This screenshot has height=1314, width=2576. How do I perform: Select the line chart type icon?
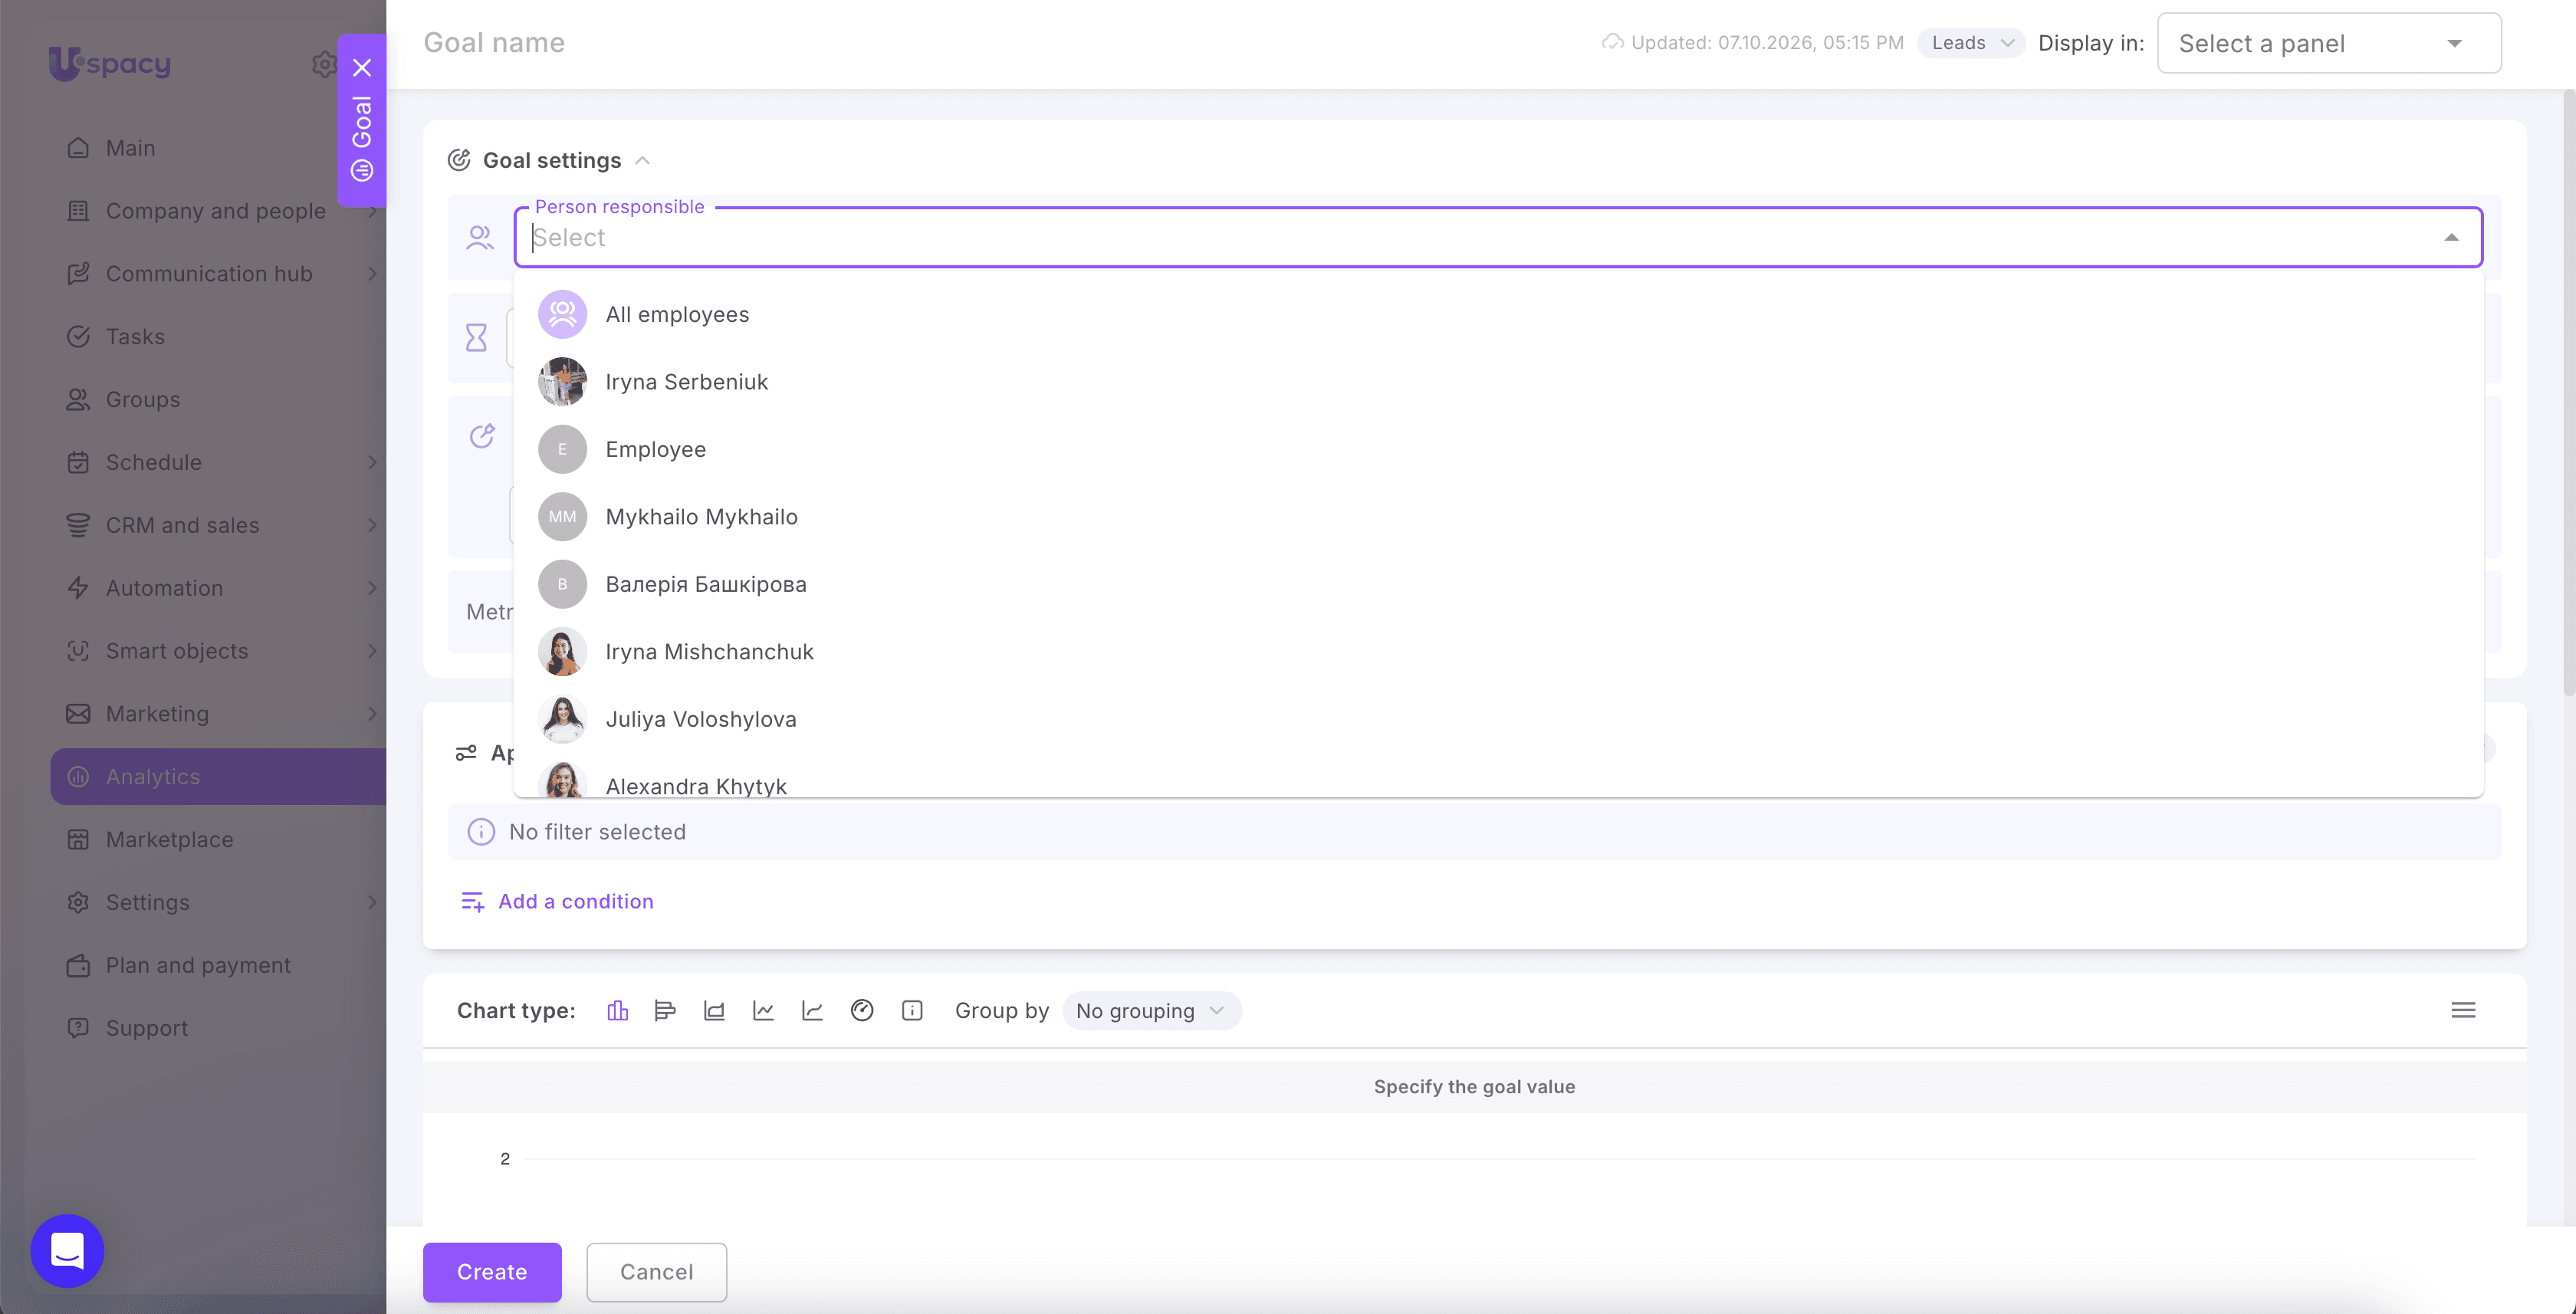pos(763,1010)
